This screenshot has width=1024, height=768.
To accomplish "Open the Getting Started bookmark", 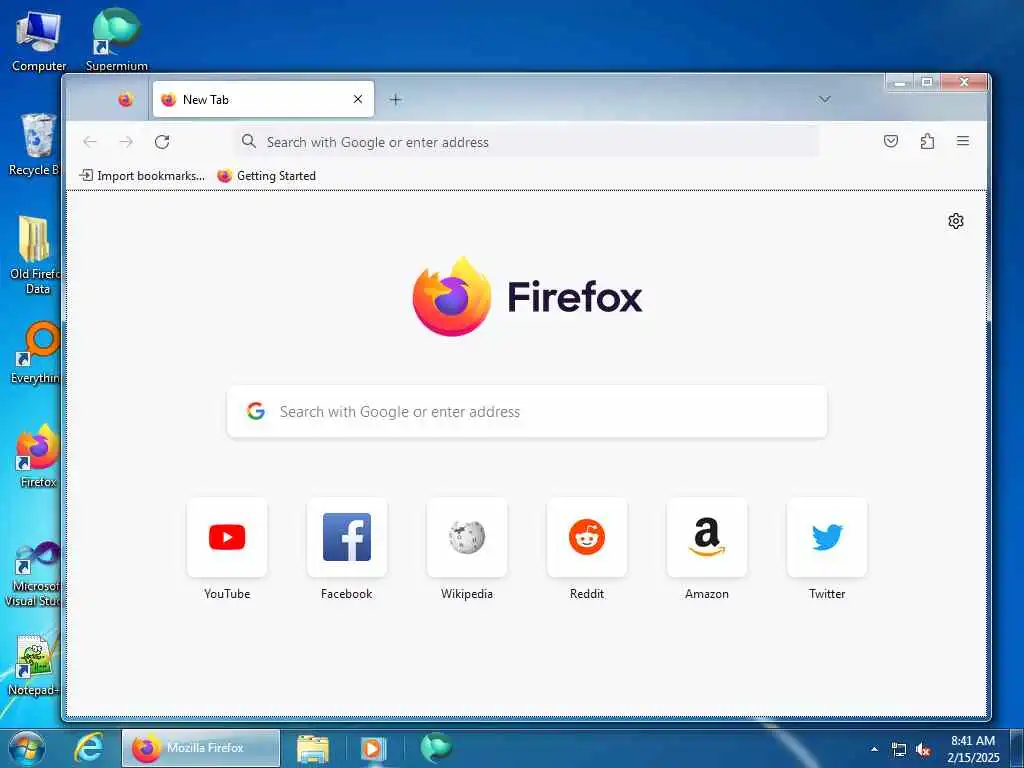I will click(x=266, y=176).
